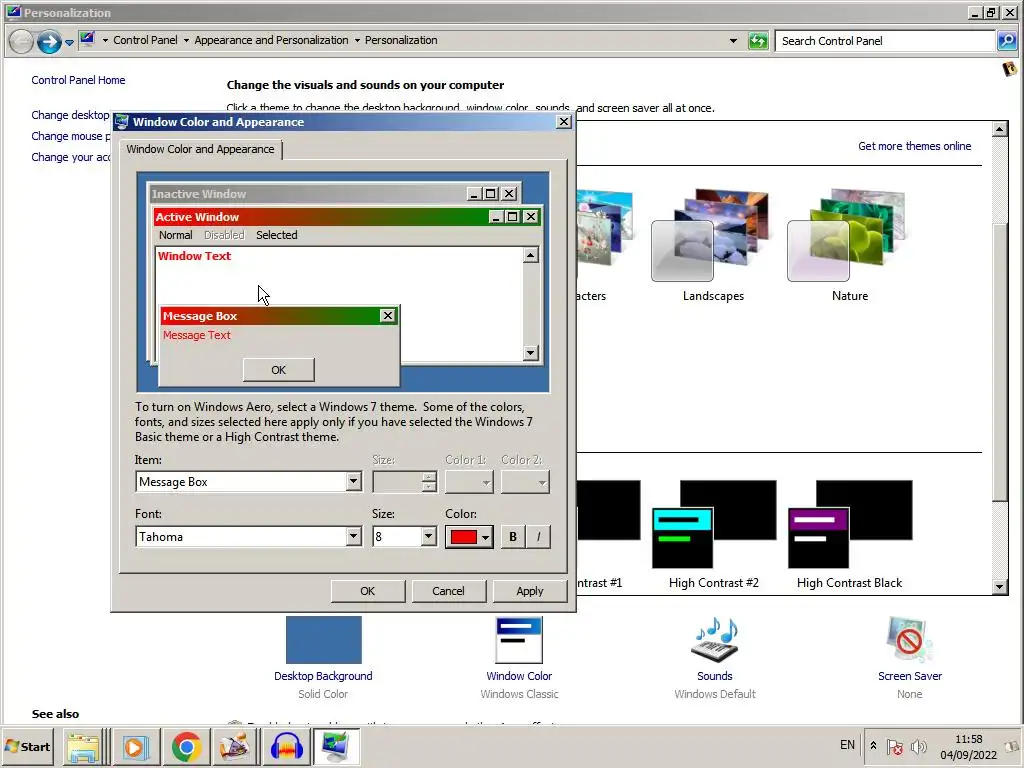Open recent pages dropdown arrow

click(x=69, y=42)
